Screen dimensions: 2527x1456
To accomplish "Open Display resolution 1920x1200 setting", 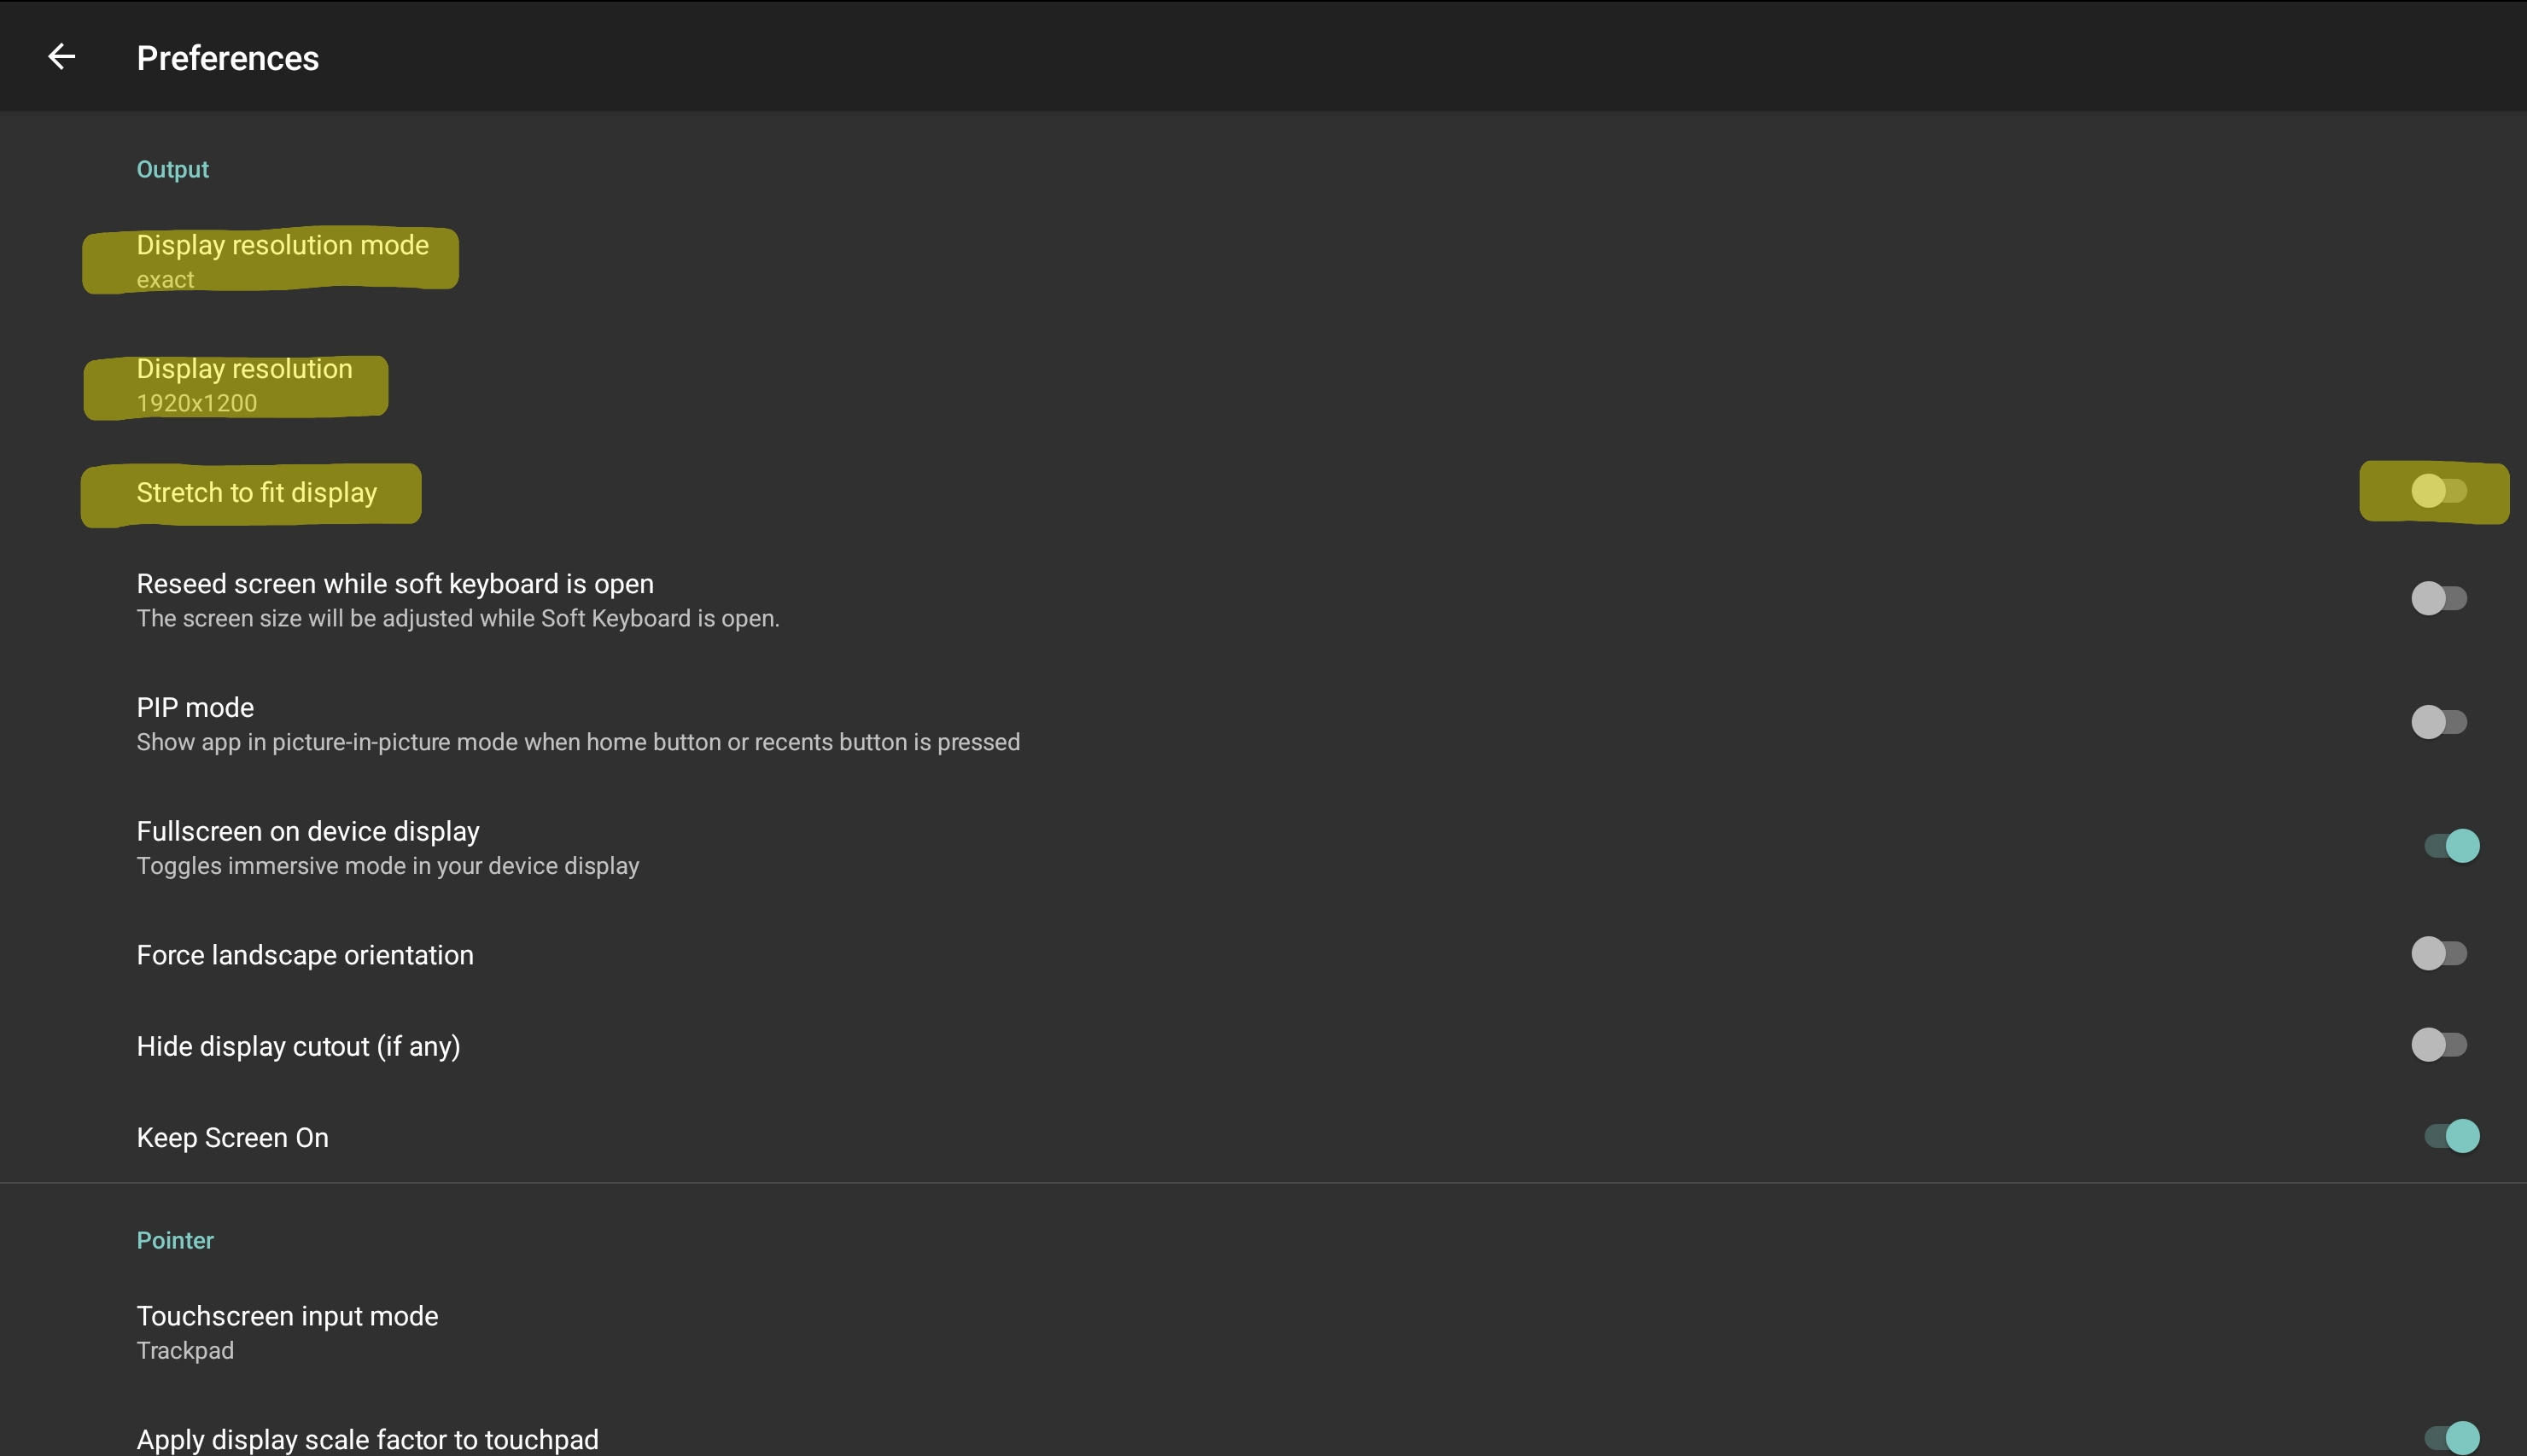I will point(1263,385).
